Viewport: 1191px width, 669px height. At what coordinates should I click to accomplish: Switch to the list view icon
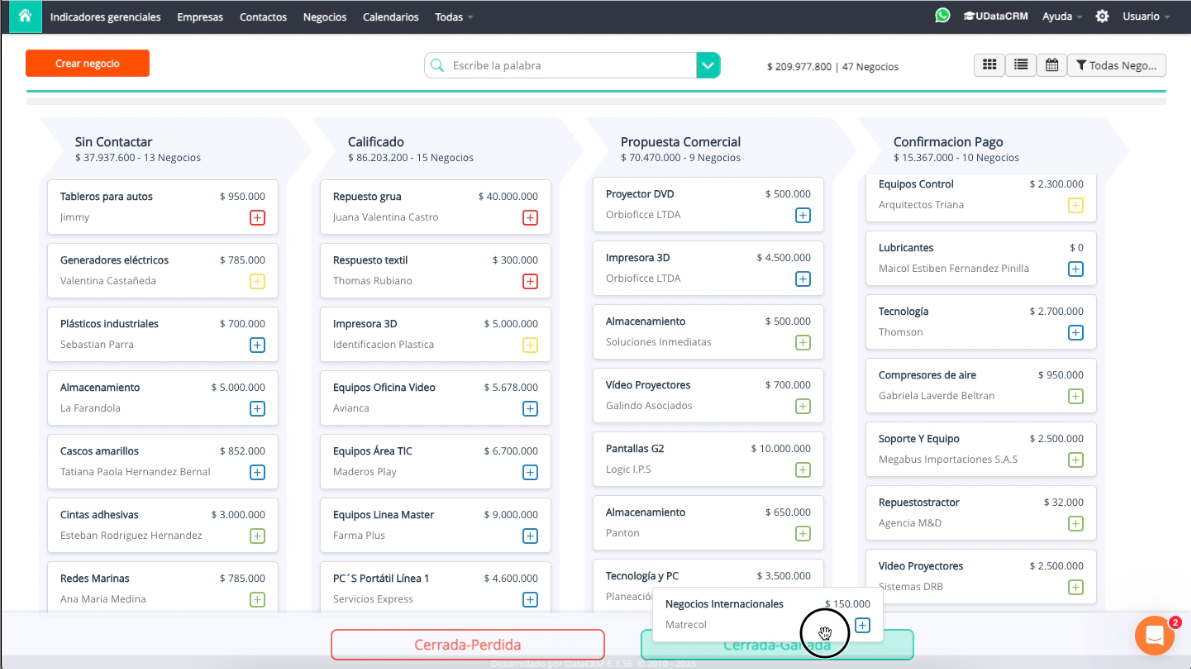[x=1020, y=65]
